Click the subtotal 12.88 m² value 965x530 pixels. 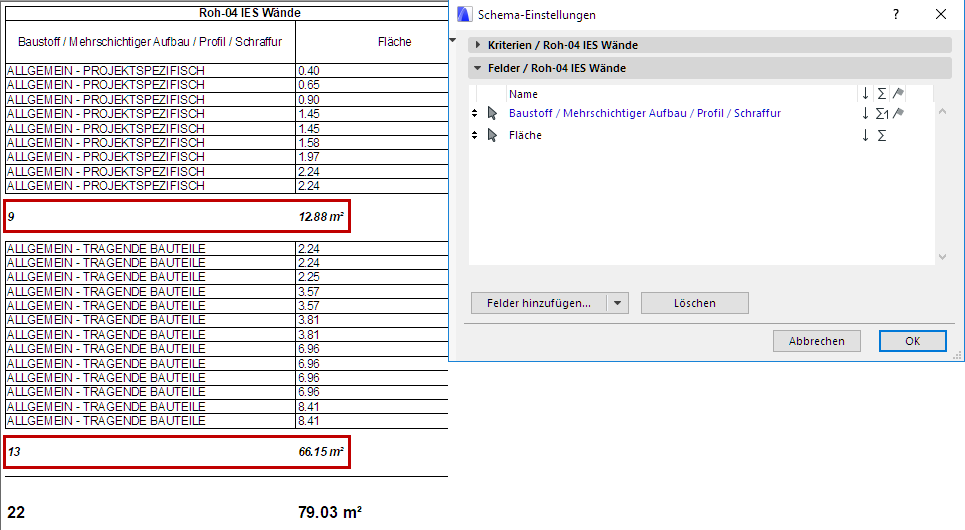(x=321, y=217)
